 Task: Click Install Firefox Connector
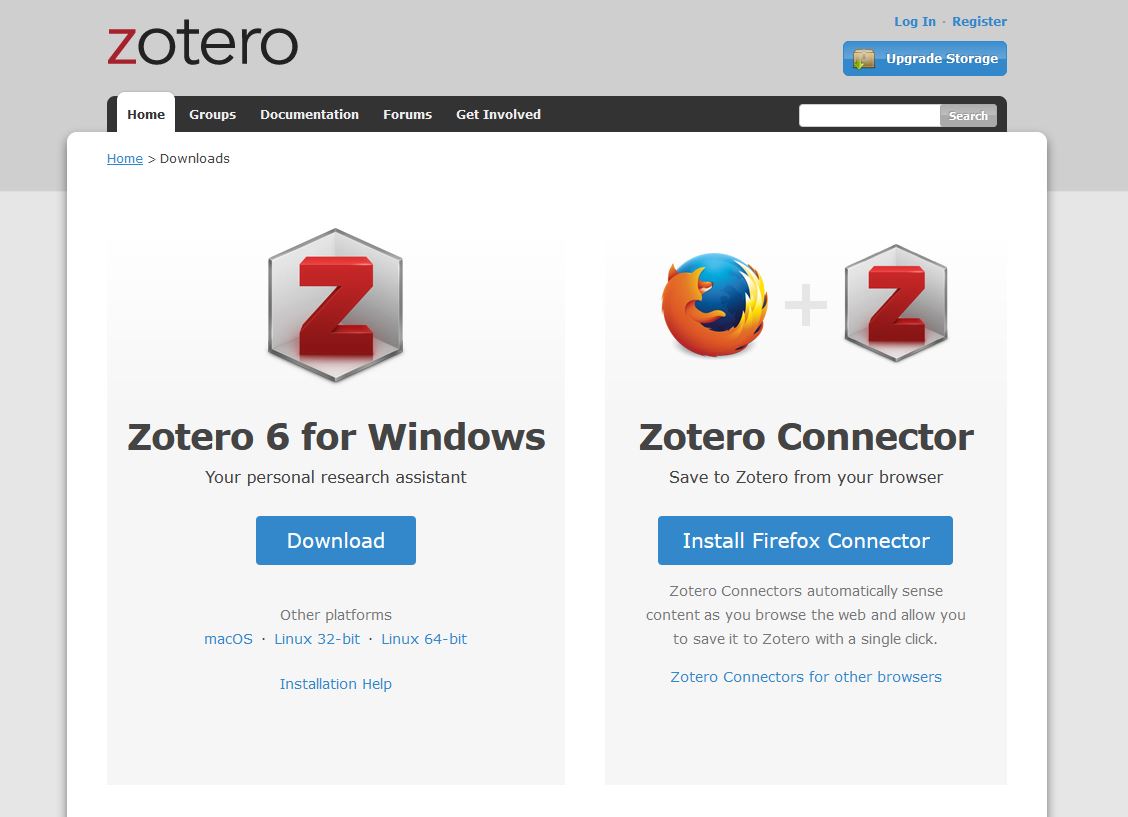click(x=805, y=540)
